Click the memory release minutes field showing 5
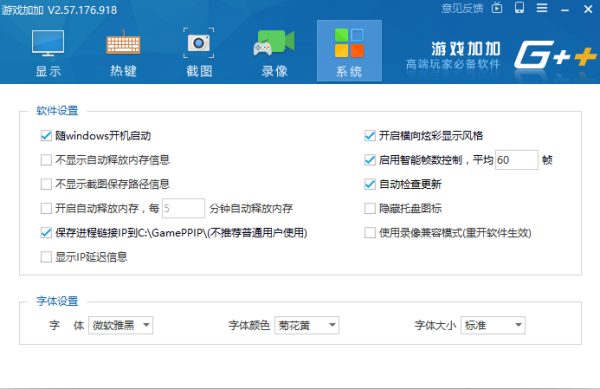Image resolution: width=600 pixels, height=389 pixels. 183,208
